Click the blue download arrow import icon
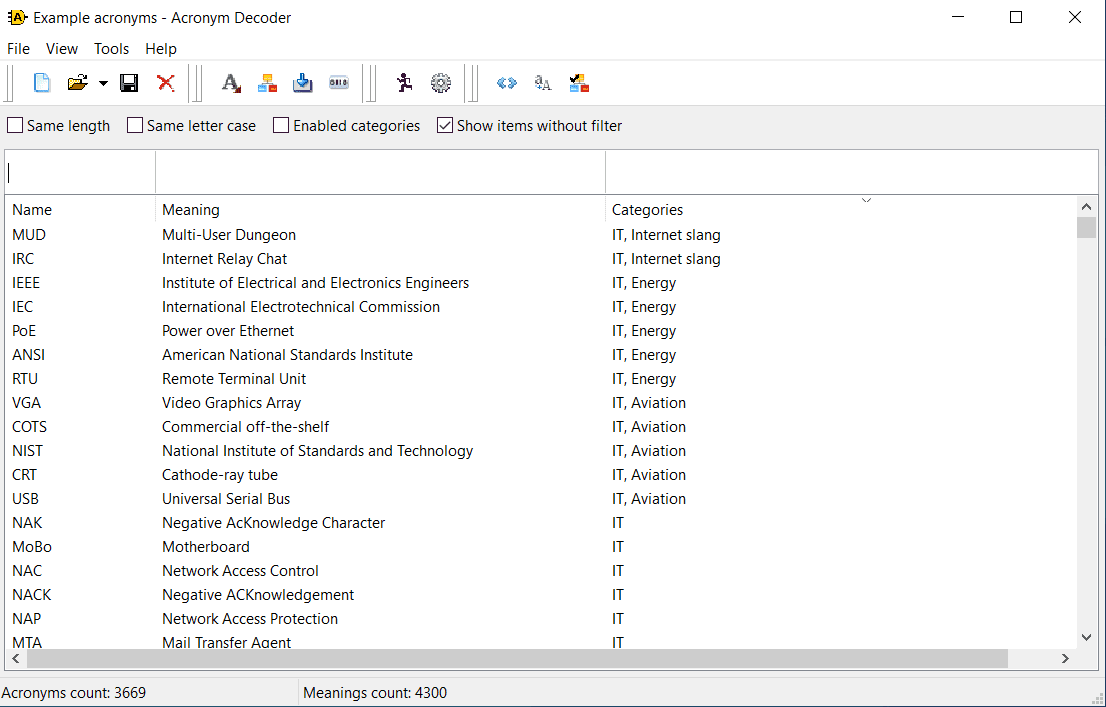The width and height of the screenshot is (1106, 707). point(303,83)
